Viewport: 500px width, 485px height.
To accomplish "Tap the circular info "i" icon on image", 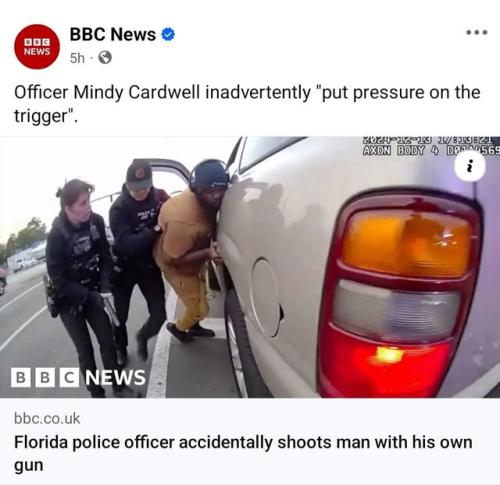I will (470, 166).
